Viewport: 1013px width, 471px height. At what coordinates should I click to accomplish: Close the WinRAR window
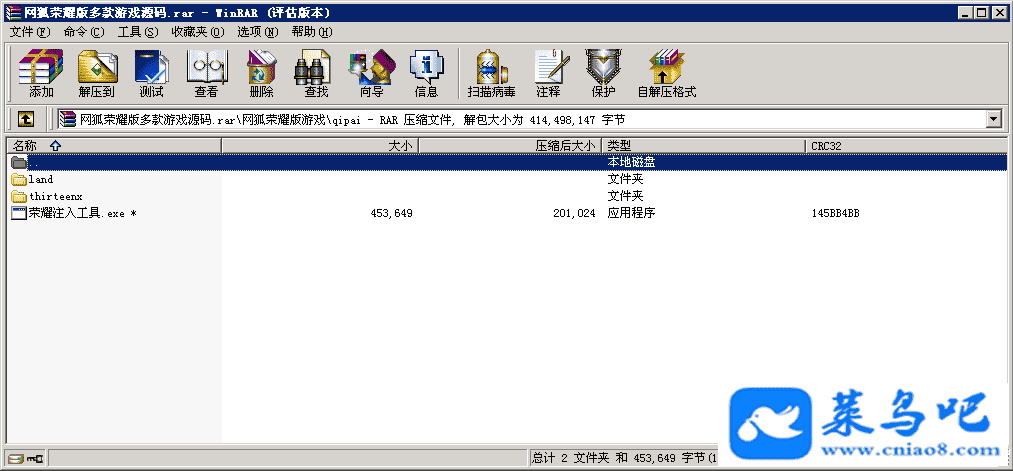pos(999,13)
